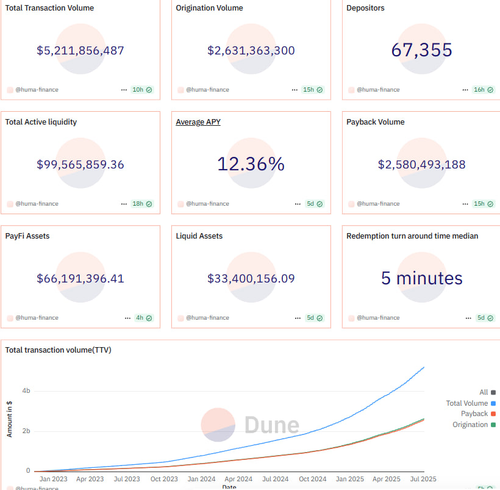
Task: Open the Average APY title link
Action: point(198,122)
